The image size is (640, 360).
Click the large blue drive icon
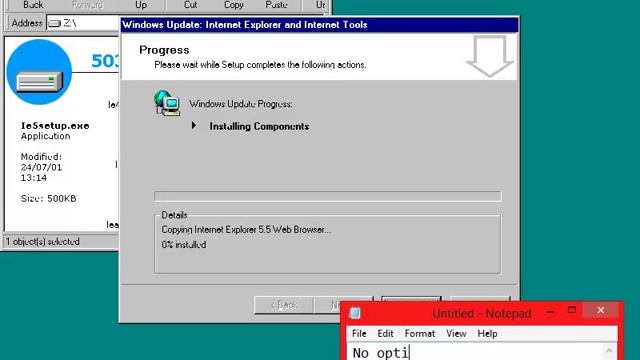tap(39, 72)
